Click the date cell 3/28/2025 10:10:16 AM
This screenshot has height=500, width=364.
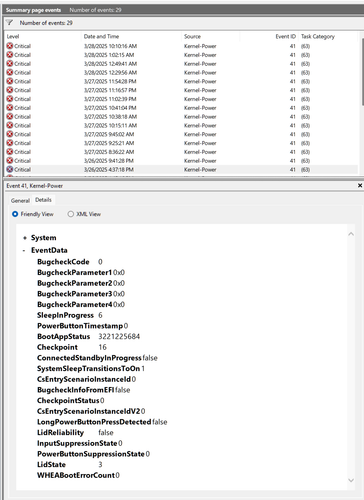tap(110, 46)
